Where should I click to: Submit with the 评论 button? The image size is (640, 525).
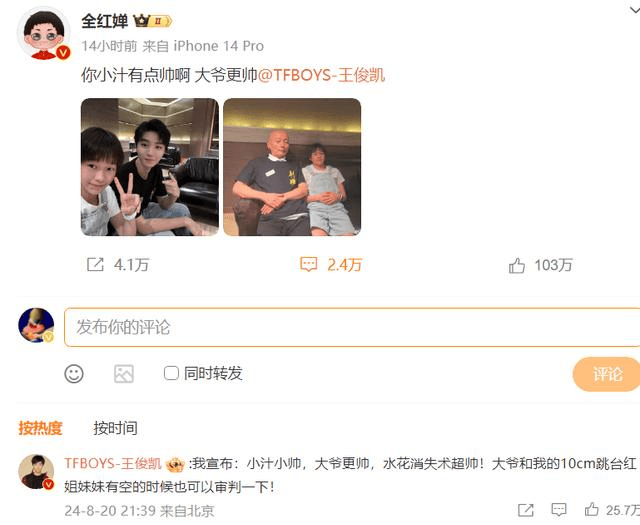click(x=607, y=374)
